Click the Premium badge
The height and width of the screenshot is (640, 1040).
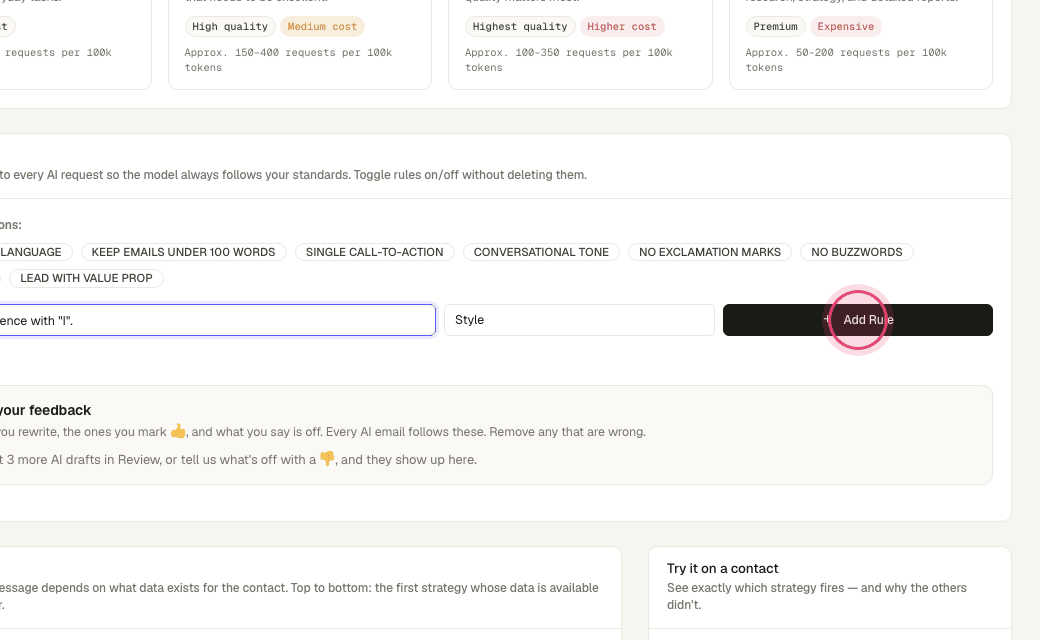coord(775,27)
